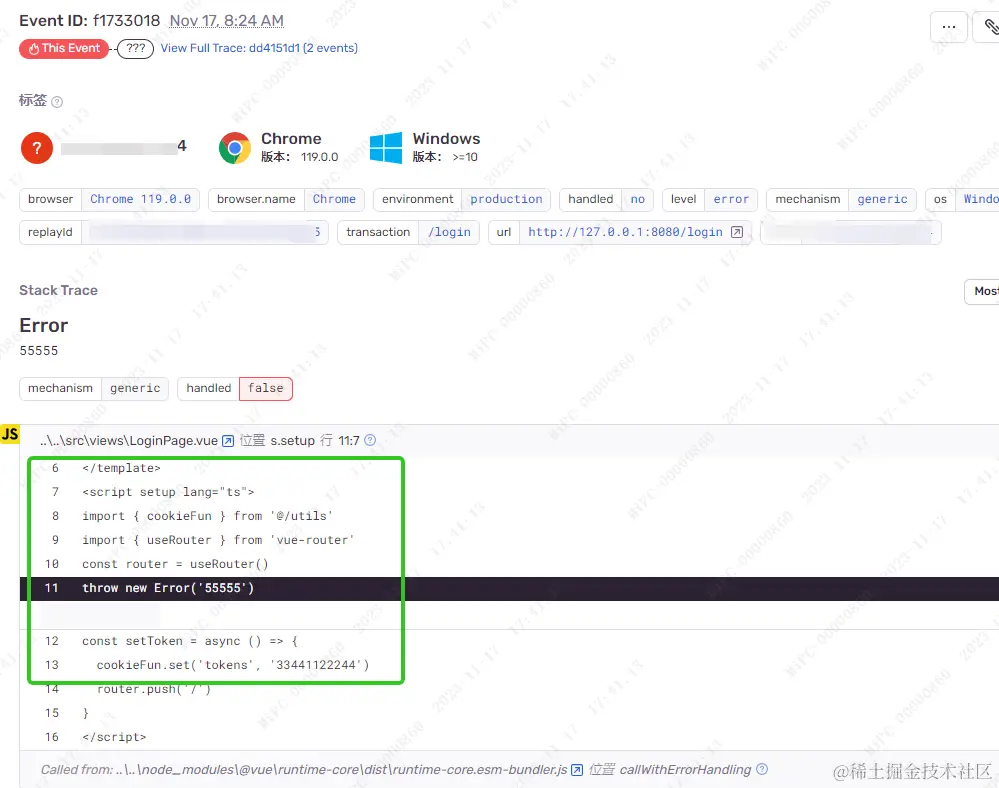Open the ellipsis more actions button

(x=949, y=27)
